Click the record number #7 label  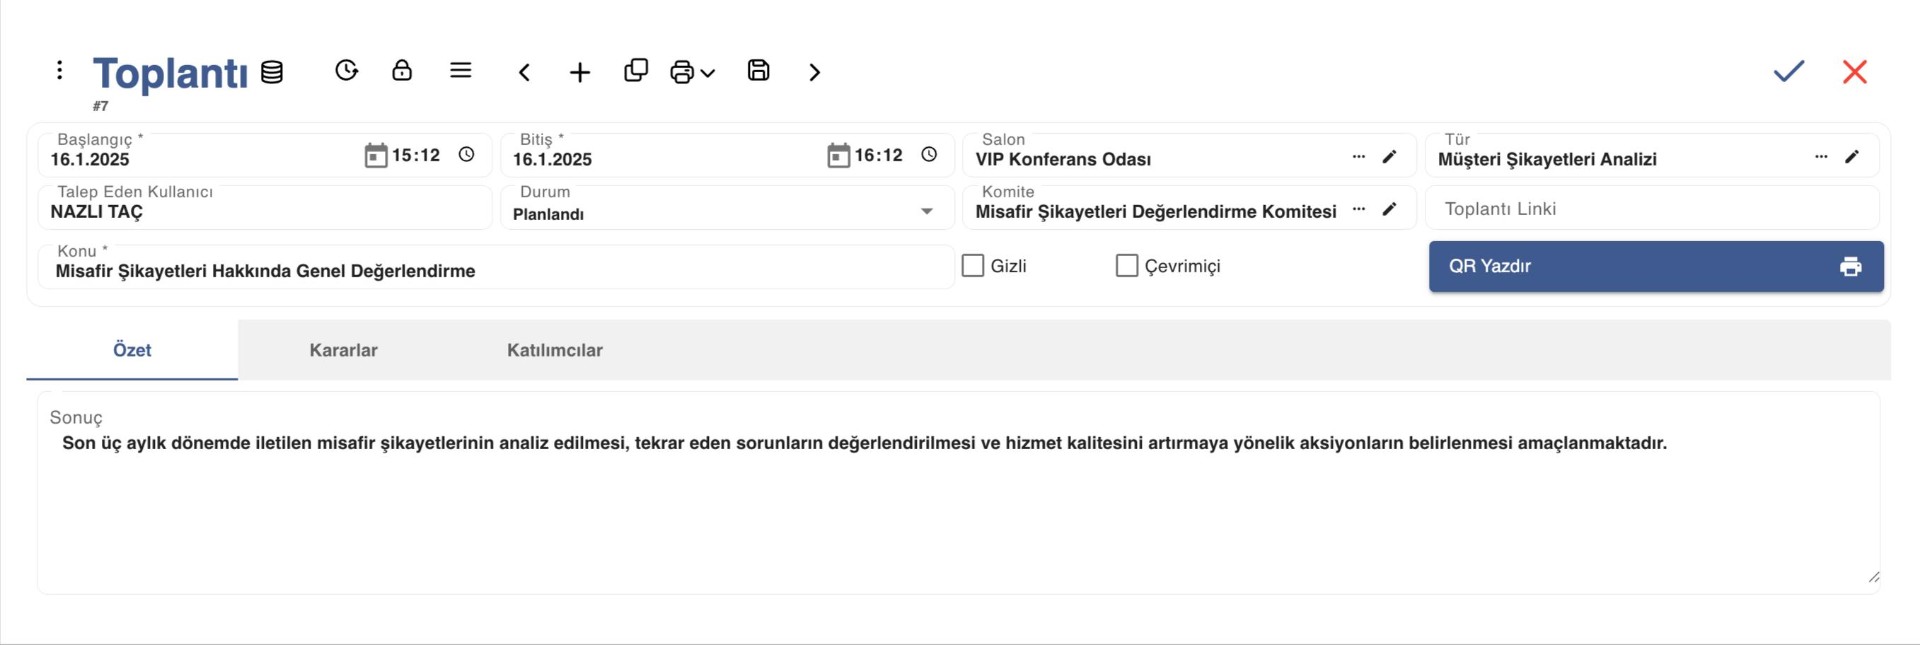click(x=100, y=106)
